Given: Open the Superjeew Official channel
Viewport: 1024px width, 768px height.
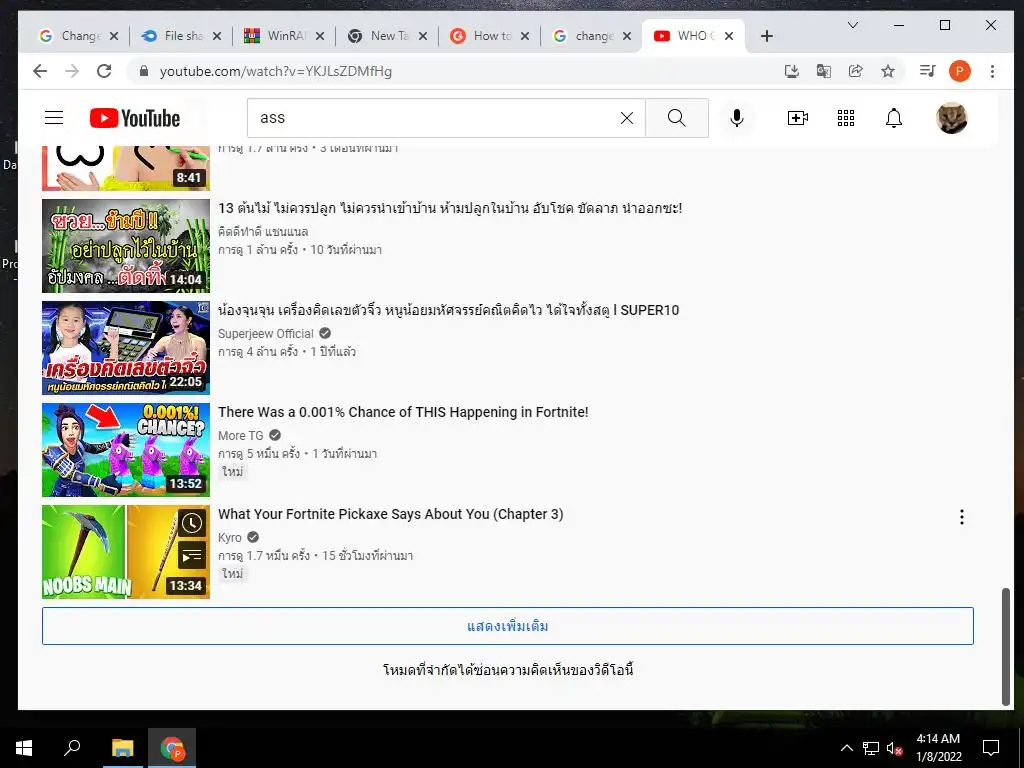Looking at the screenshot, I should tap(266, 334).
